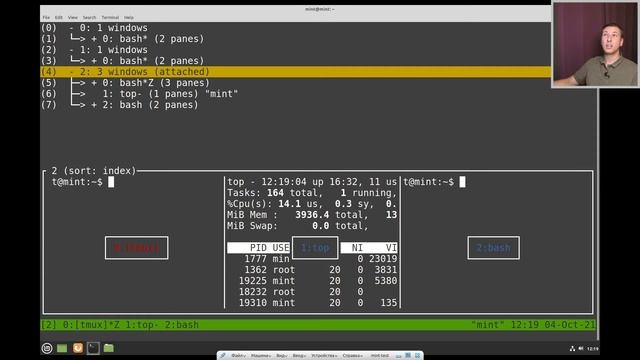The image size is (640, 360).
Task: Click the VirtualBox mini toolbar restore icon
Action: tap(408, 356)
